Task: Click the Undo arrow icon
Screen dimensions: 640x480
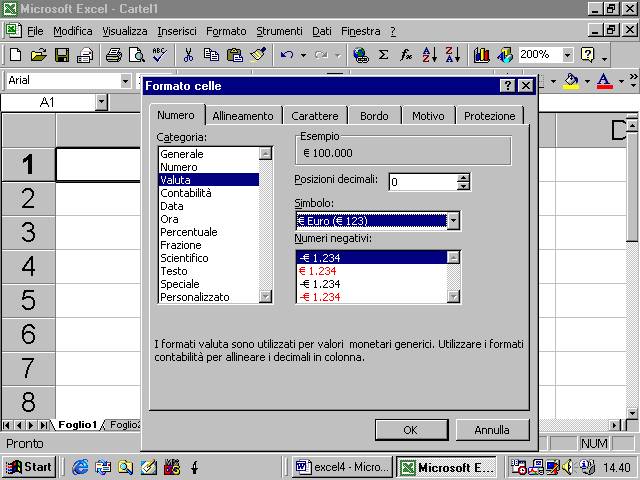Action: point(287,55)
